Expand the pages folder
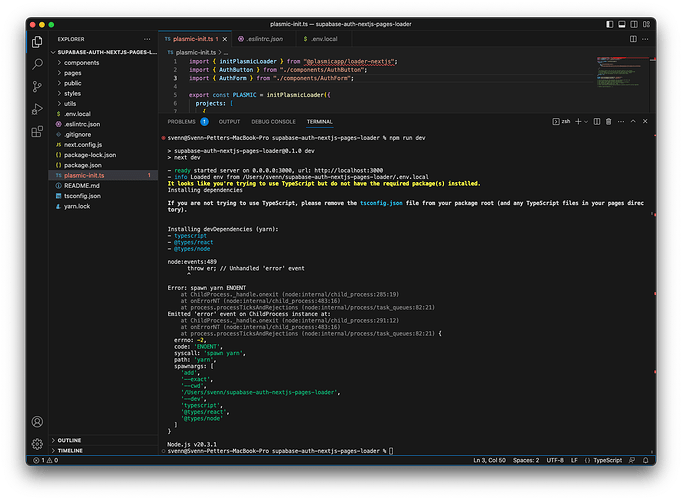 (x=103, y=73)
